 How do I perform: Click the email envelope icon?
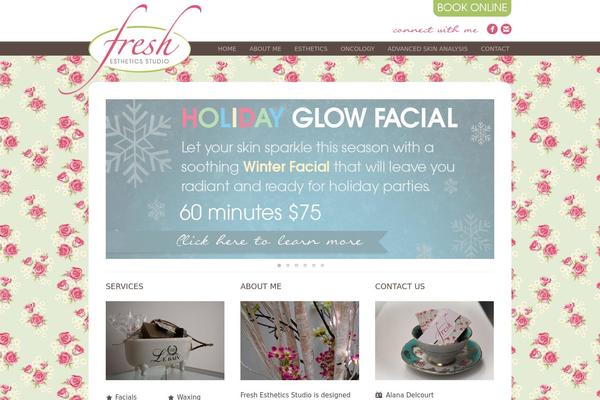point(506,29)
